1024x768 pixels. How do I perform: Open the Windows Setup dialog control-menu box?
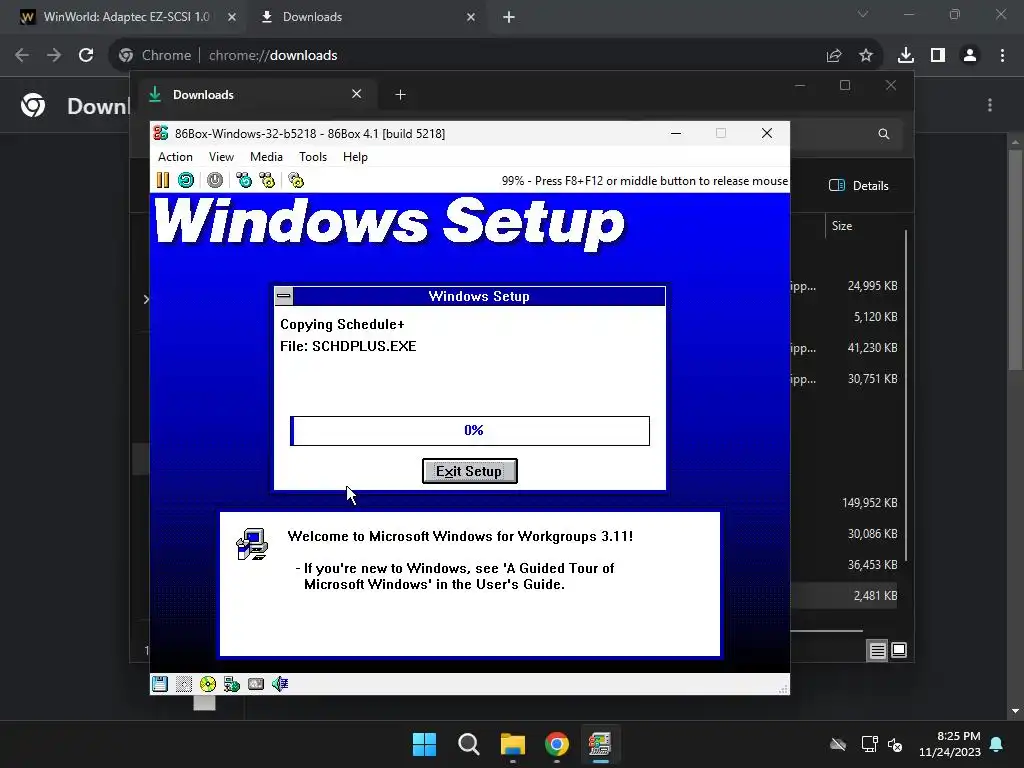tap(283, 296)
